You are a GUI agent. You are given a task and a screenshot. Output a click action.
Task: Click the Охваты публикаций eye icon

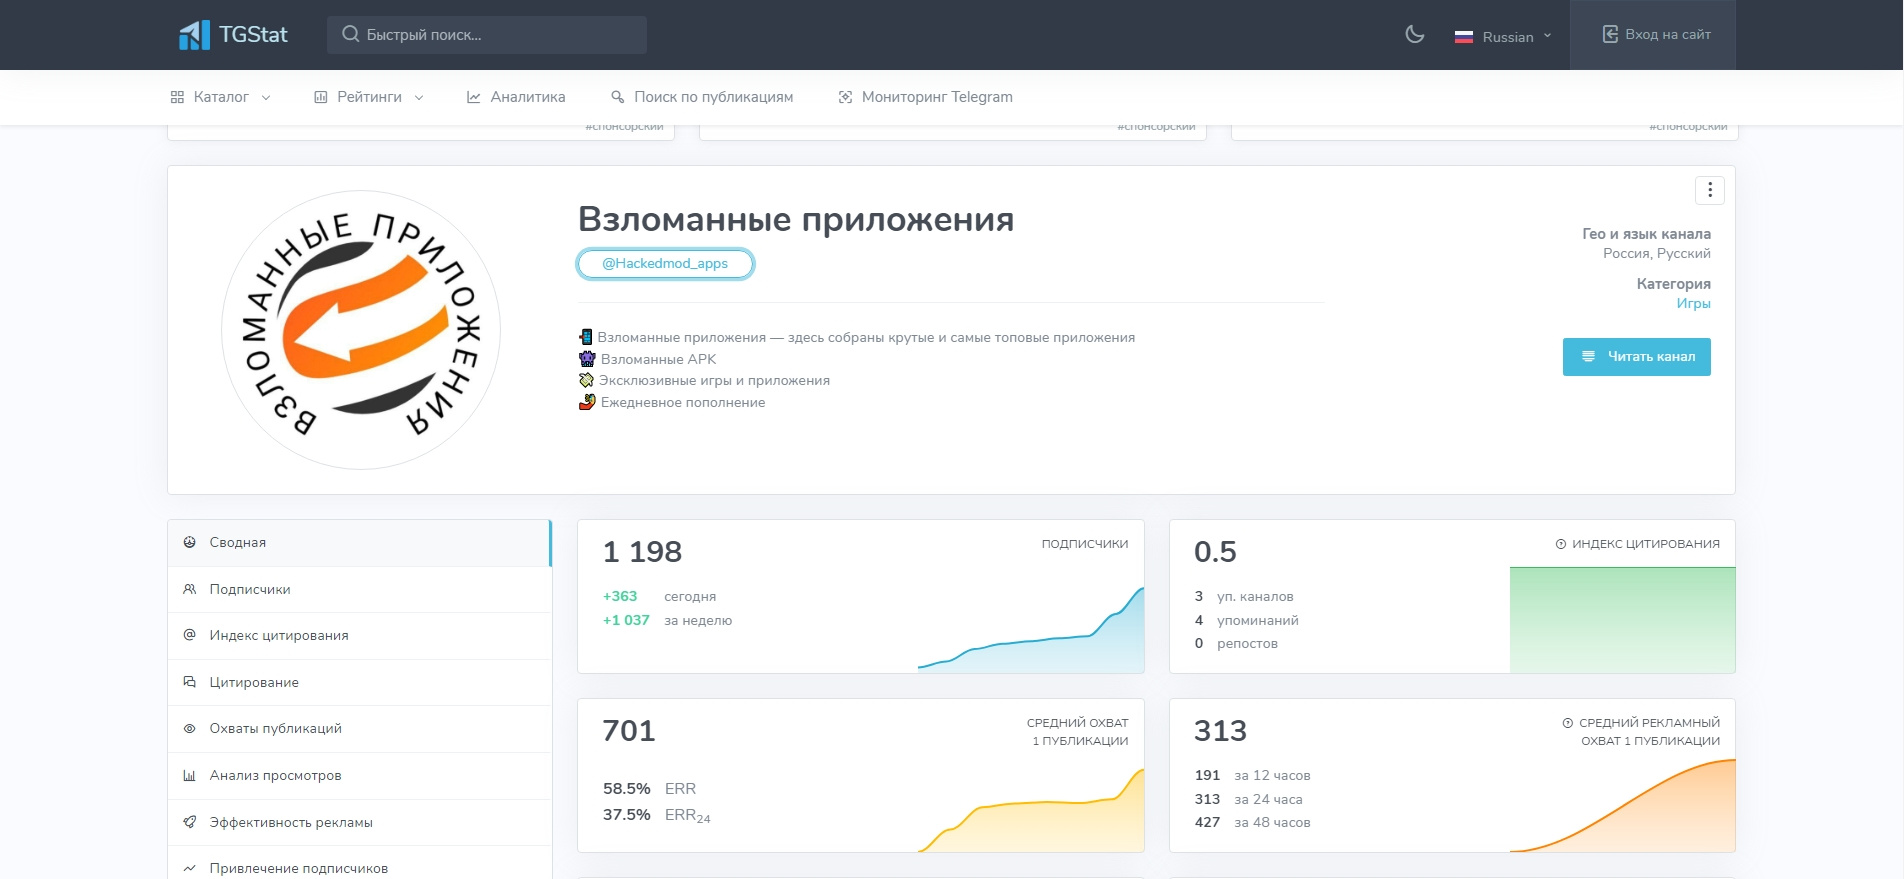coord(189,728)
